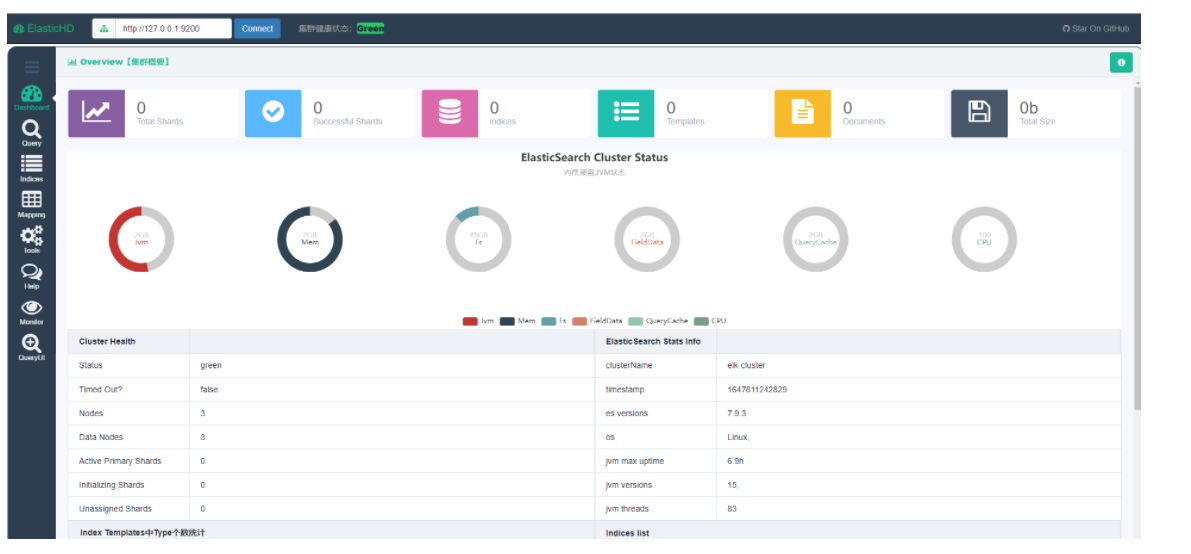Click the Overview heading
The width and height of the screenshot is (1191, 554).
click(x=118, y=62)
